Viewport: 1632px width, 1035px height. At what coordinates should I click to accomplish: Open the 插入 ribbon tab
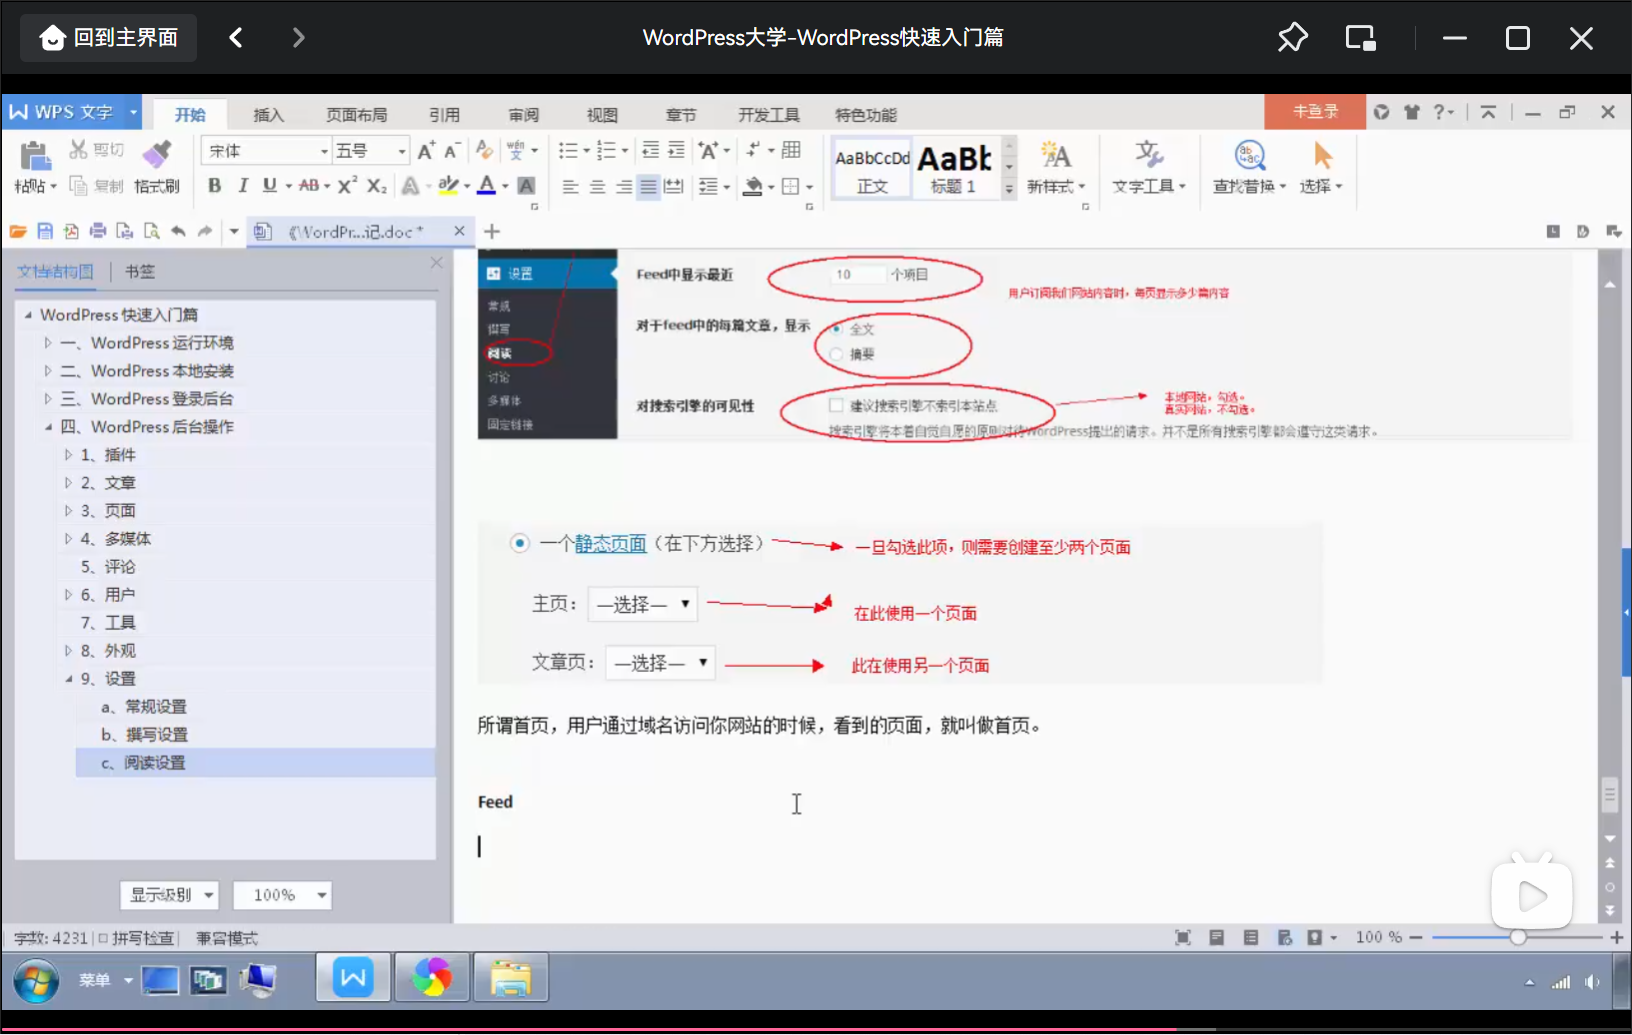(x=268, y=115)
